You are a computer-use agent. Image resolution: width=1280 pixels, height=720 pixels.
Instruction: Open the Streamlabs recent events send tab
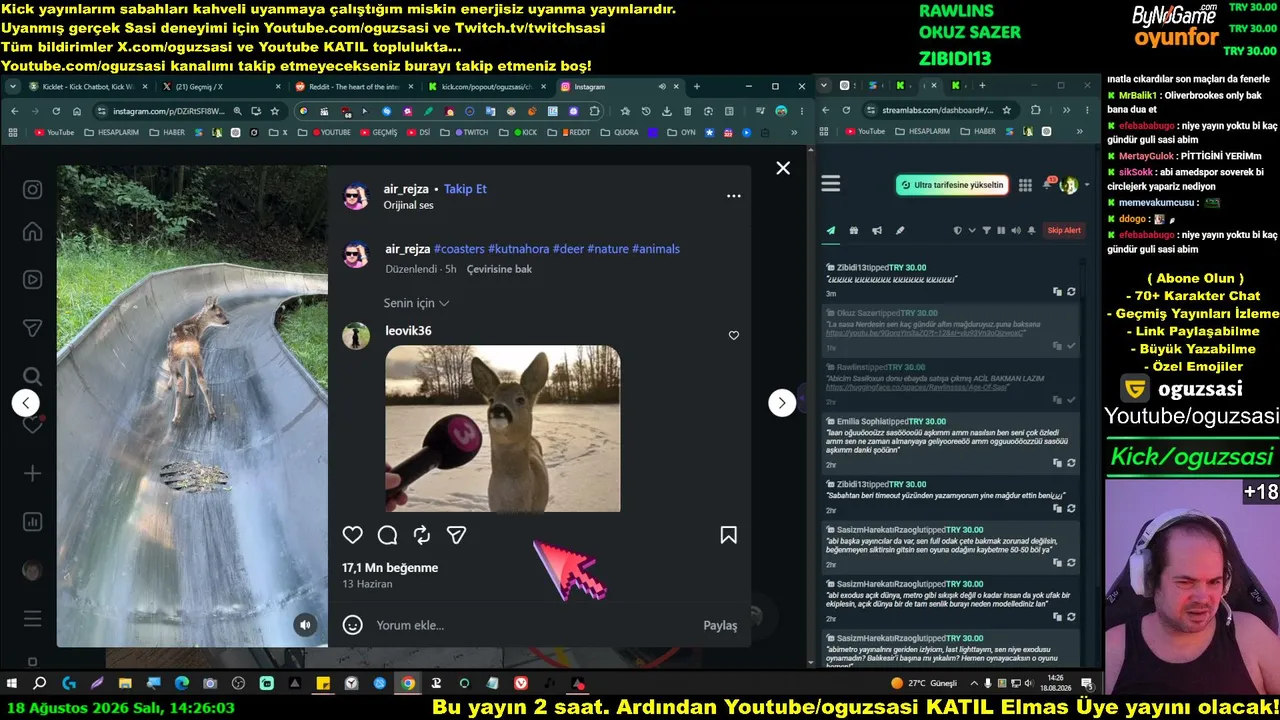point(830,230)
